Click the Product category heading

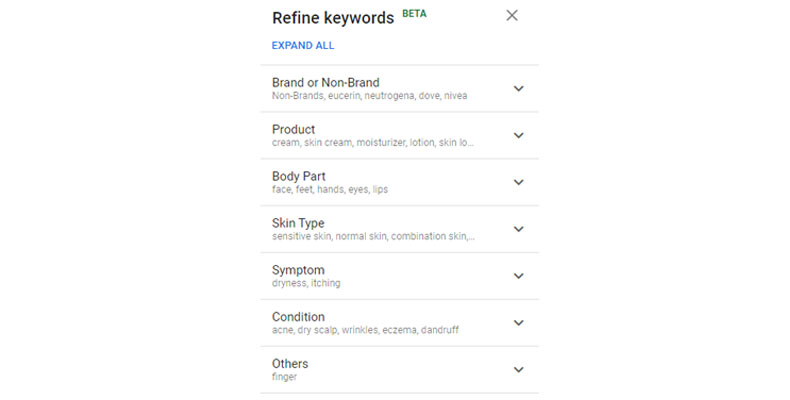[x=293, y=129]
